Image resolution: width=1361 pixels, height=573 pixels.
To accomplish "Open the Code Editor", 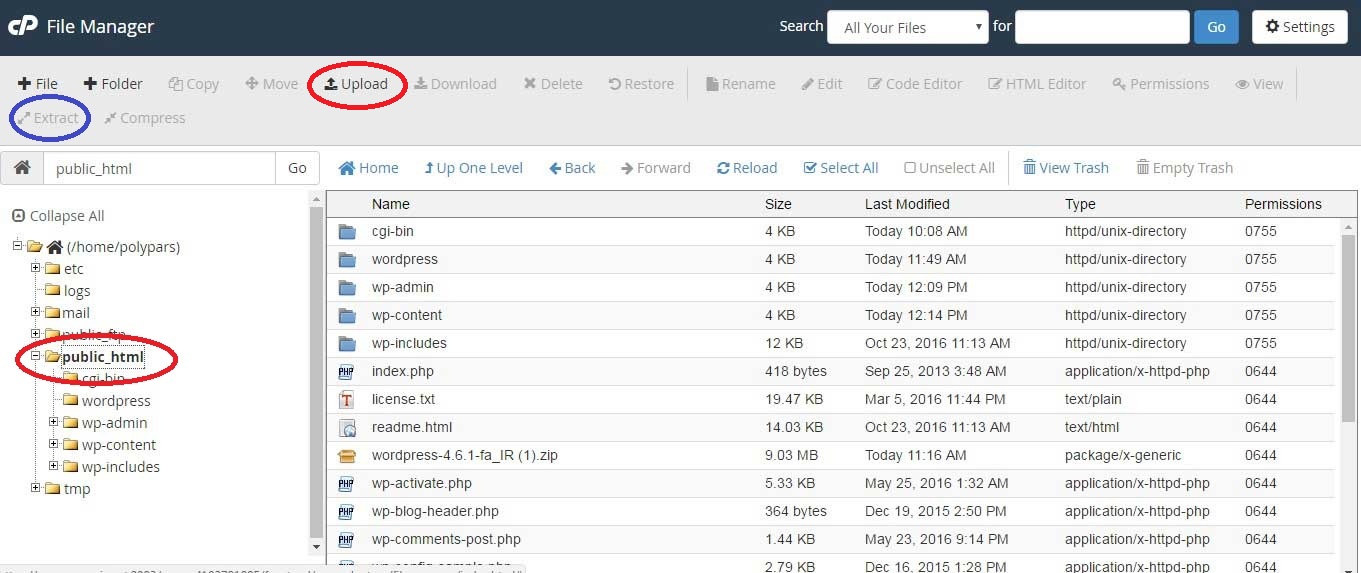I will (x=915, y=84).
